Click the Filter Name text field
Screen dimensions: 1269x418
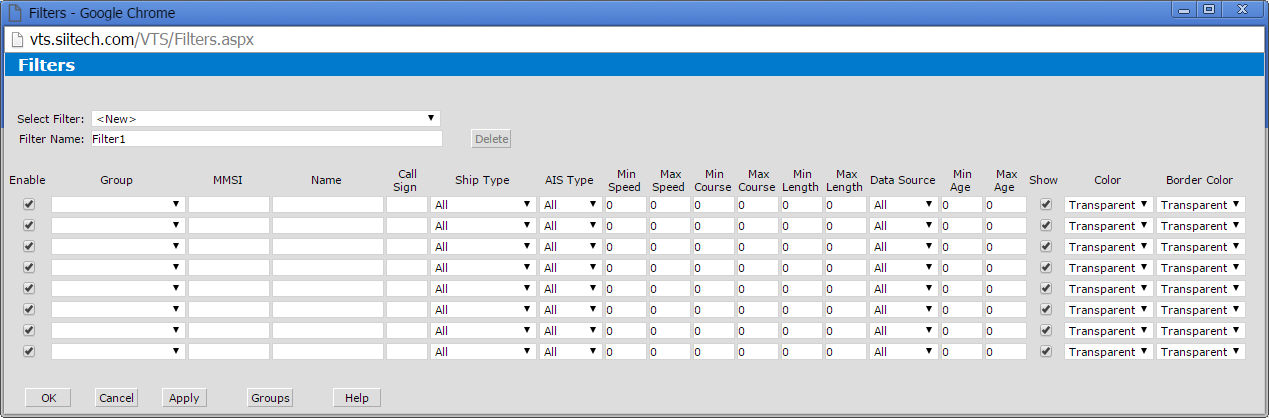[x=266, y=139]
